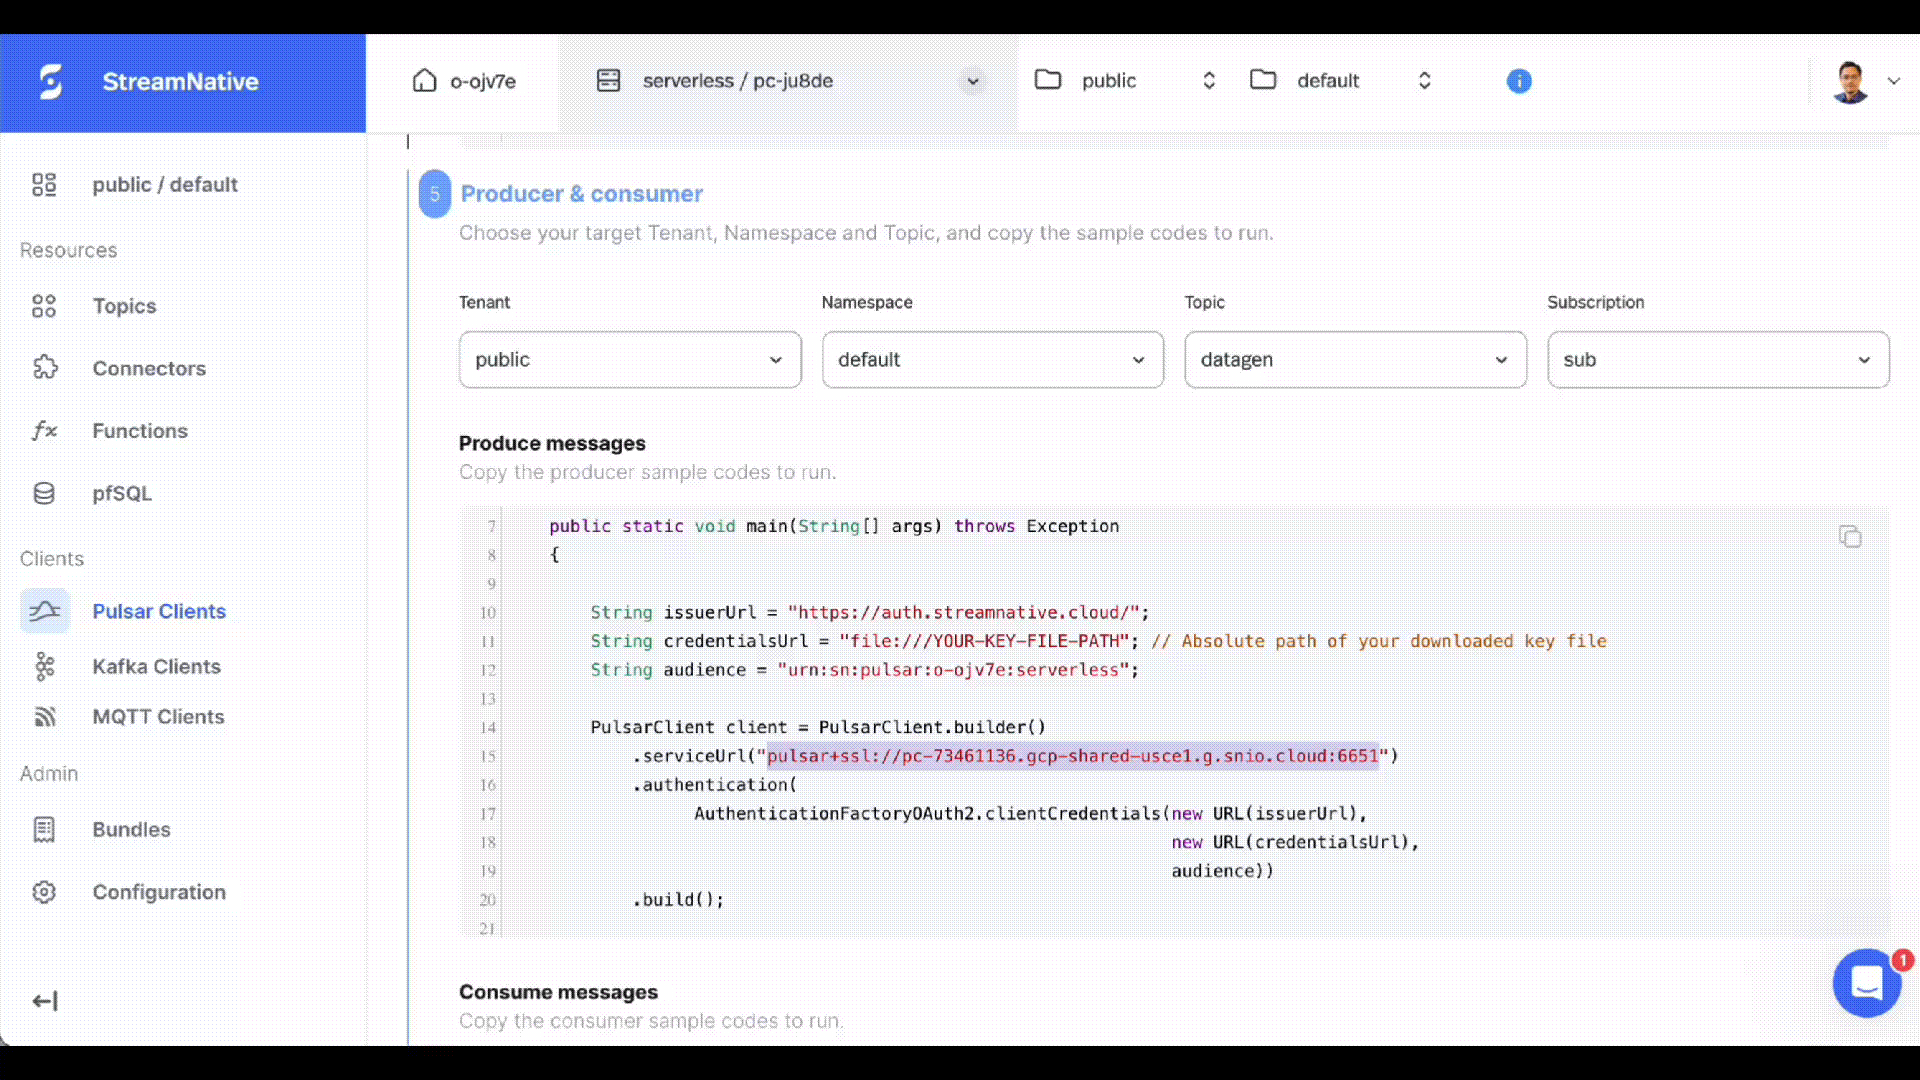Expand the public tenant switcher arrows

(x=1209, y=81)
